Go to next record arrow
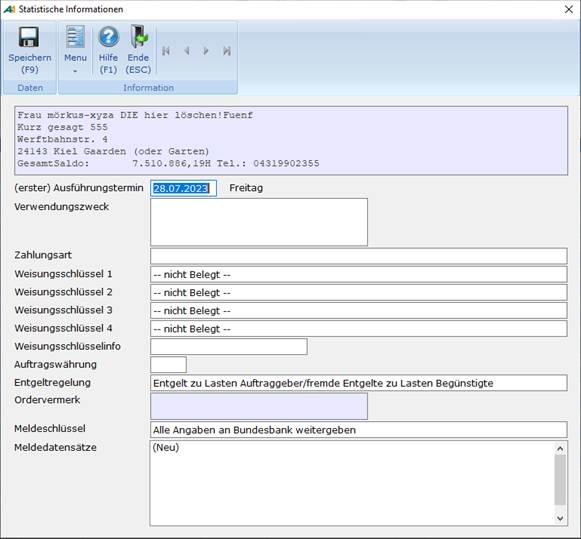The width and height of the screenshot is (581, 539). [x=206, y=51]
